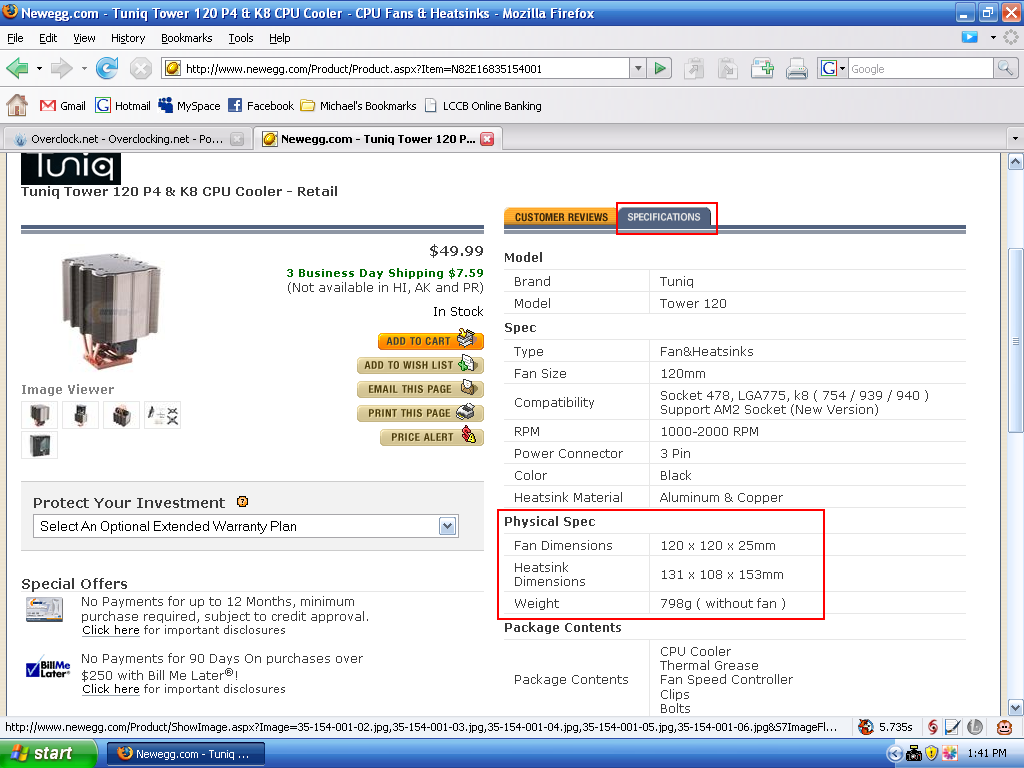Click the greyed-out Stop loading button
The height and width of the screenshot is (768, 1024).
pos(140,68)
